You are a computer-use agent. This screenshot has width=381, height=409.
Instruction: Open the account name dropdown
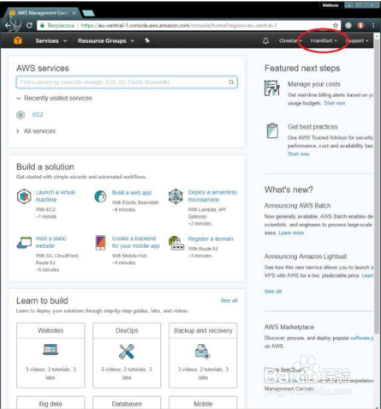[x=291, y=41]
